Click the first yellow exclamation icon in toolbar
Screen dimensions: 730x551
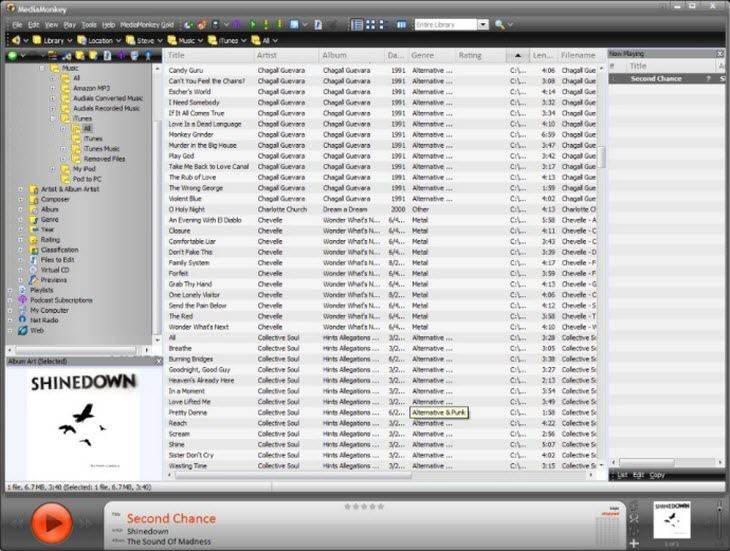[x=266, y=25]
